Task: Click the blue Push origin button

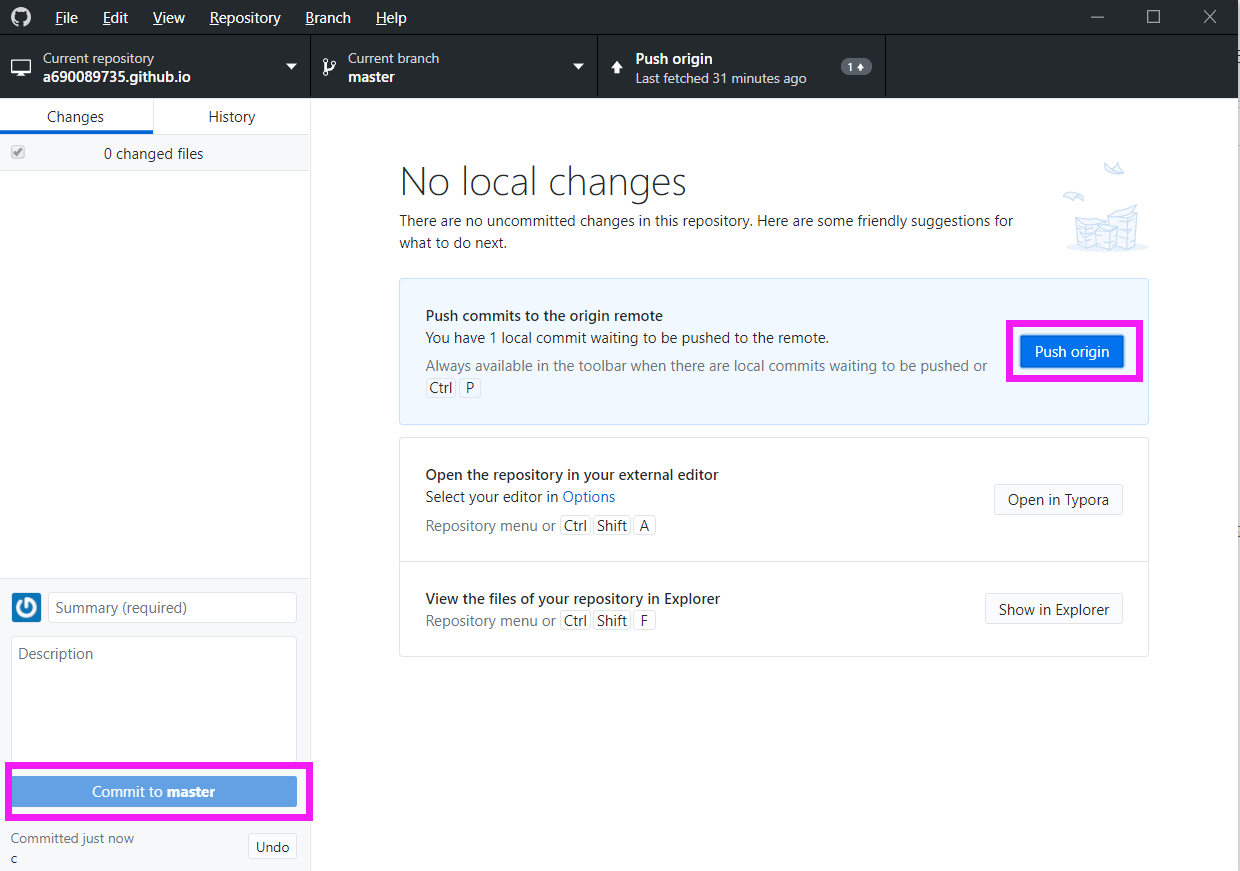Action: coord(1072,352)
